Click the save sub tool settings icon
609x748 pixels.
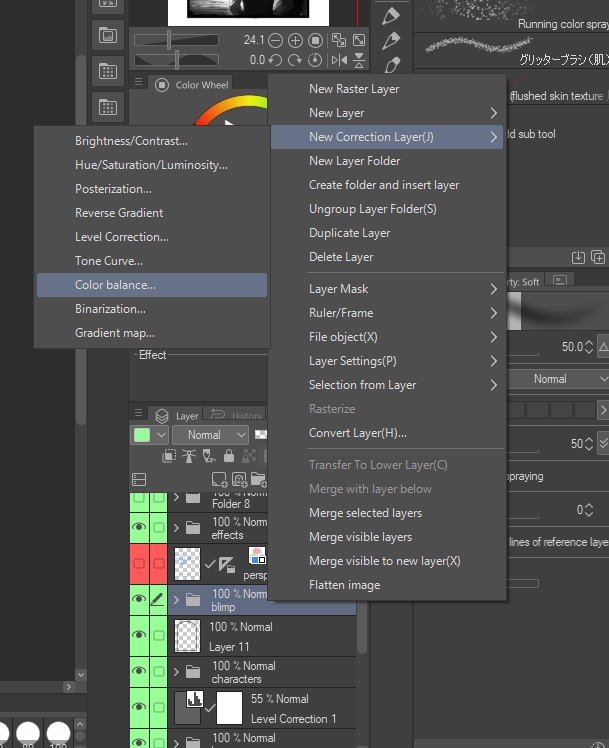tap(578, 258)
